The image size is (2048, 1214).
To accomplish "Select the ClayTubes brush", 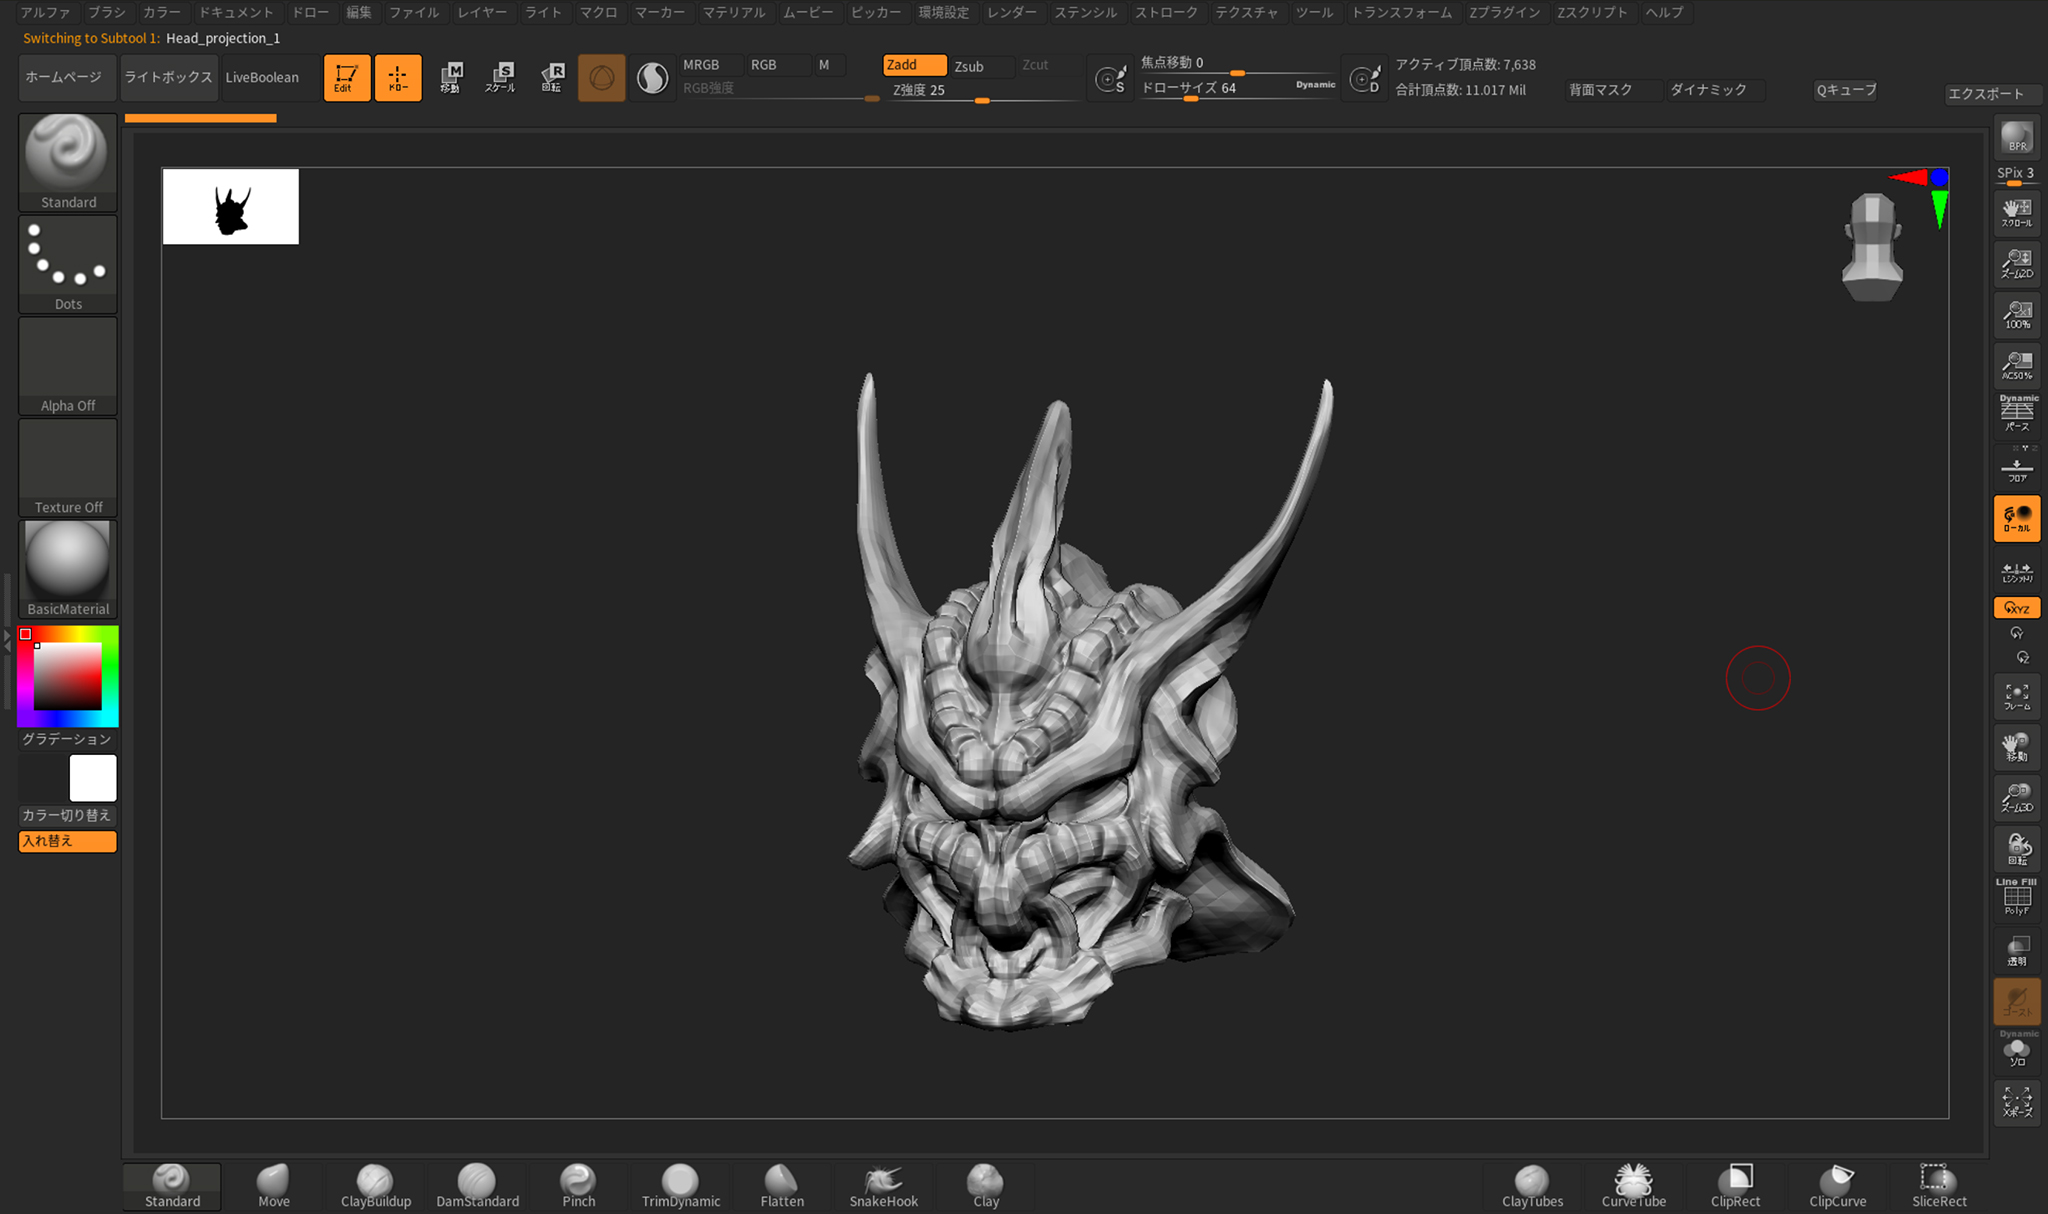I will pos(1531,1183).
